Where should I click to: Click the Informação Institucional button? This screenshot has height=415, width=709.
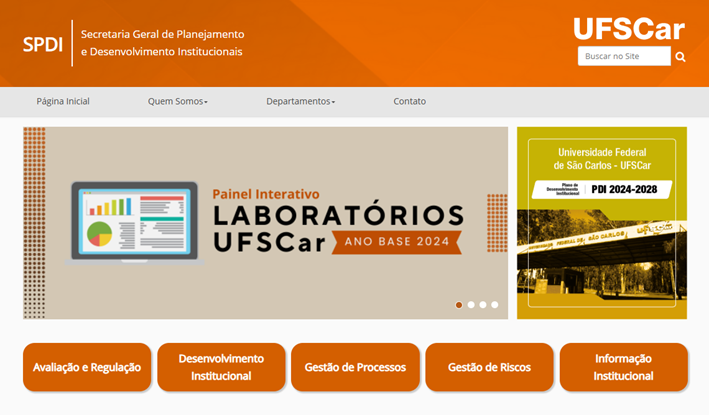point(624,367)
